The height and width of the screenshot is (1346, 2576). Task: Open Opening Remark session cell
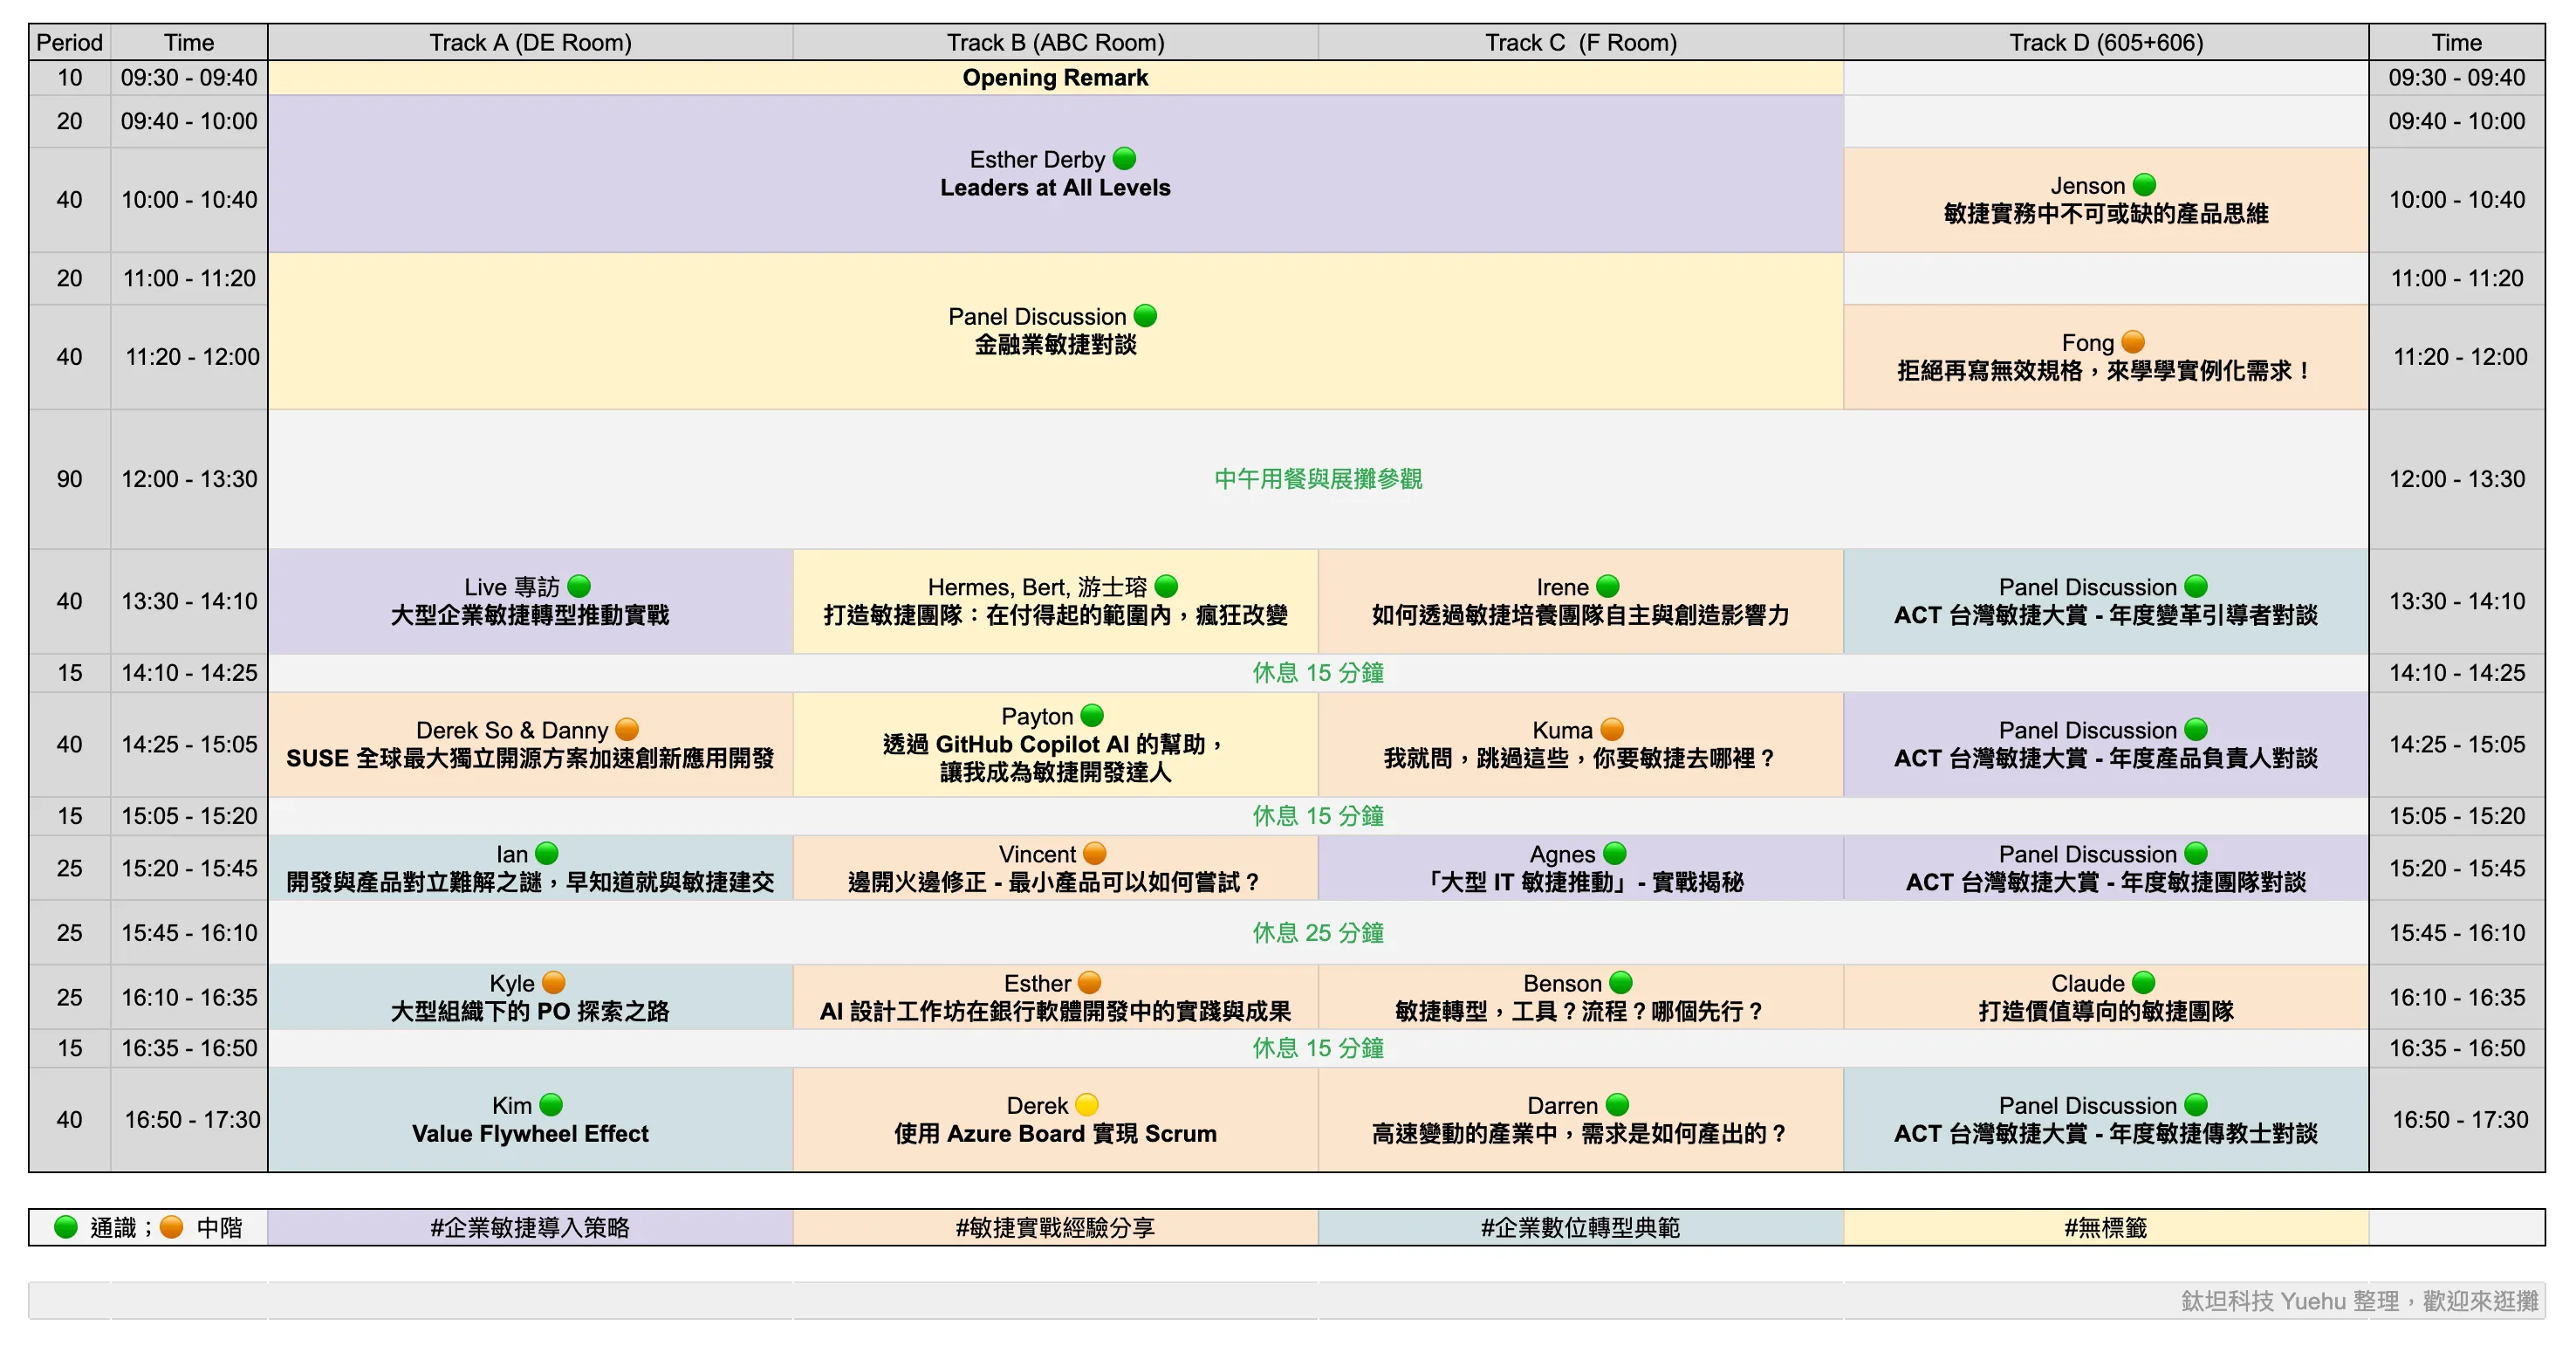coord(1055,77)
